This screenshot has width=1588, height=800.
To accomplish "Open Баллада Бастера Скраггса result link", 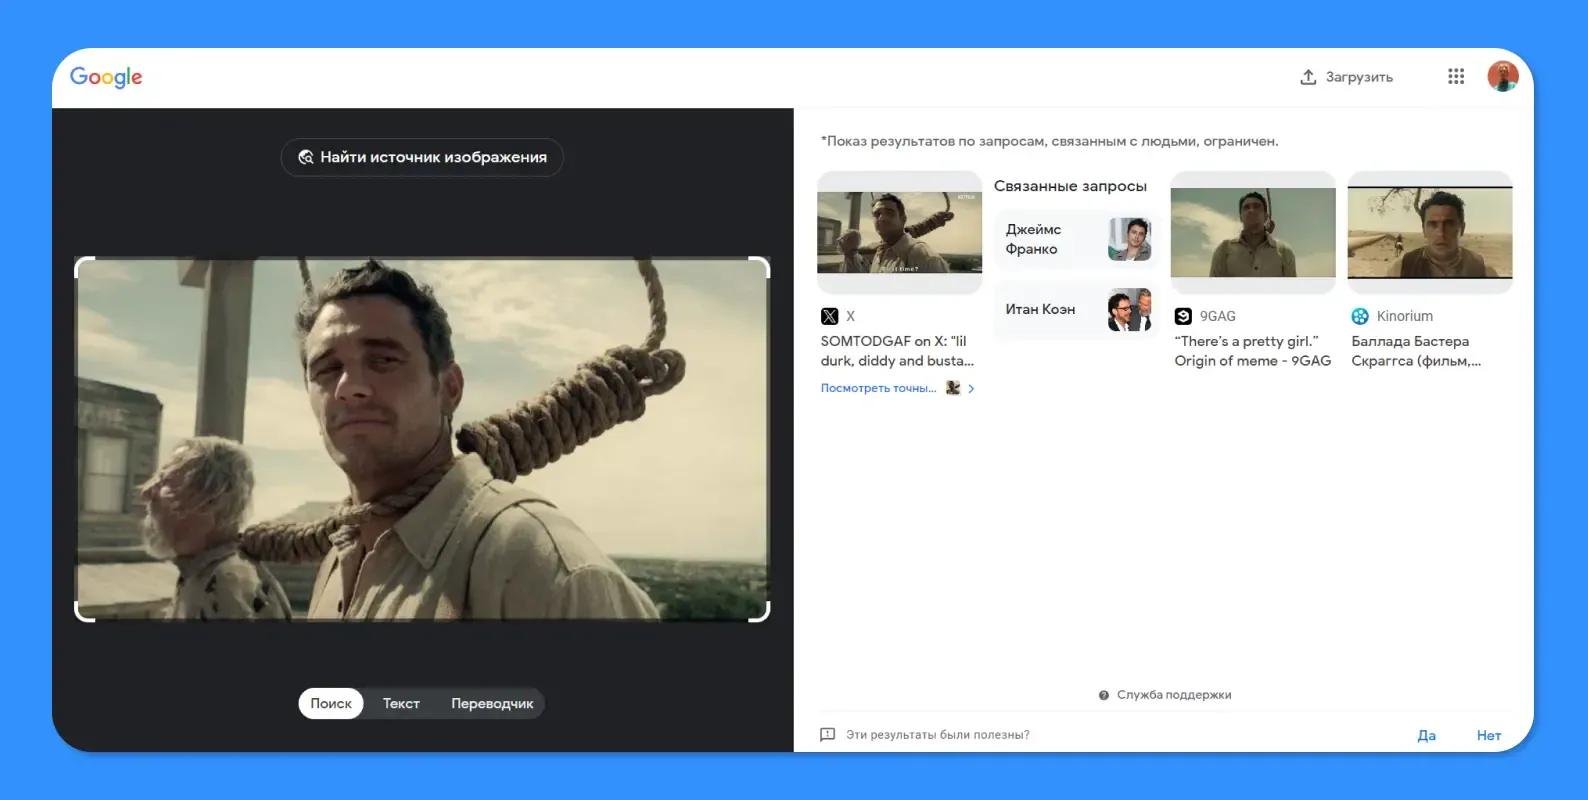I will pos(1416,351).
